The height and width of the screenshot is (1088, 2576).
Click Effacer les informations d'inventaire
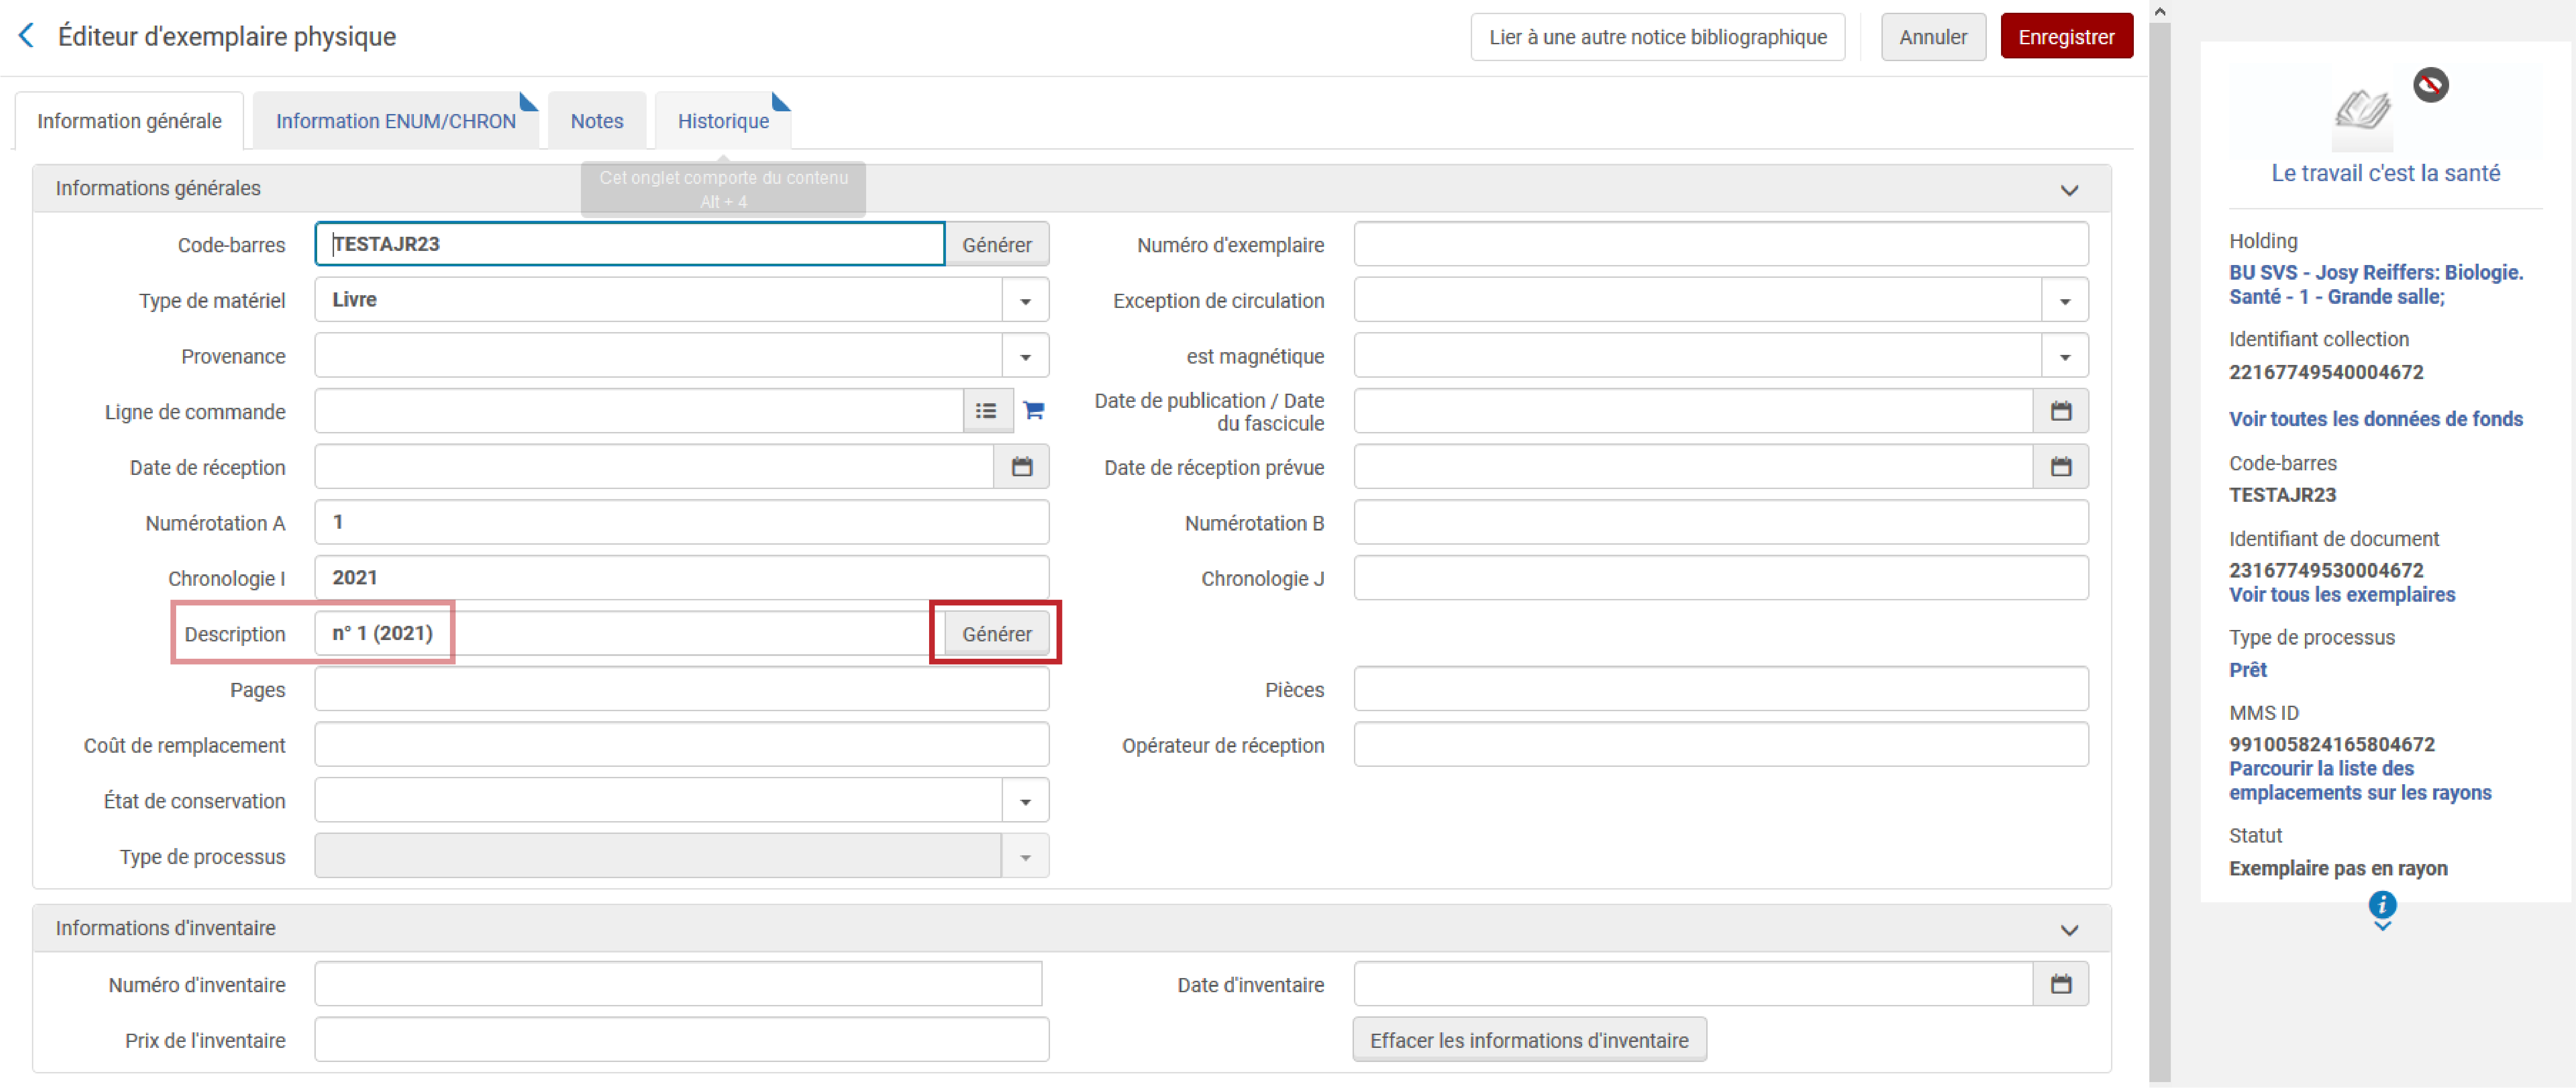pyautogui.click(x=1529, y=1040)
